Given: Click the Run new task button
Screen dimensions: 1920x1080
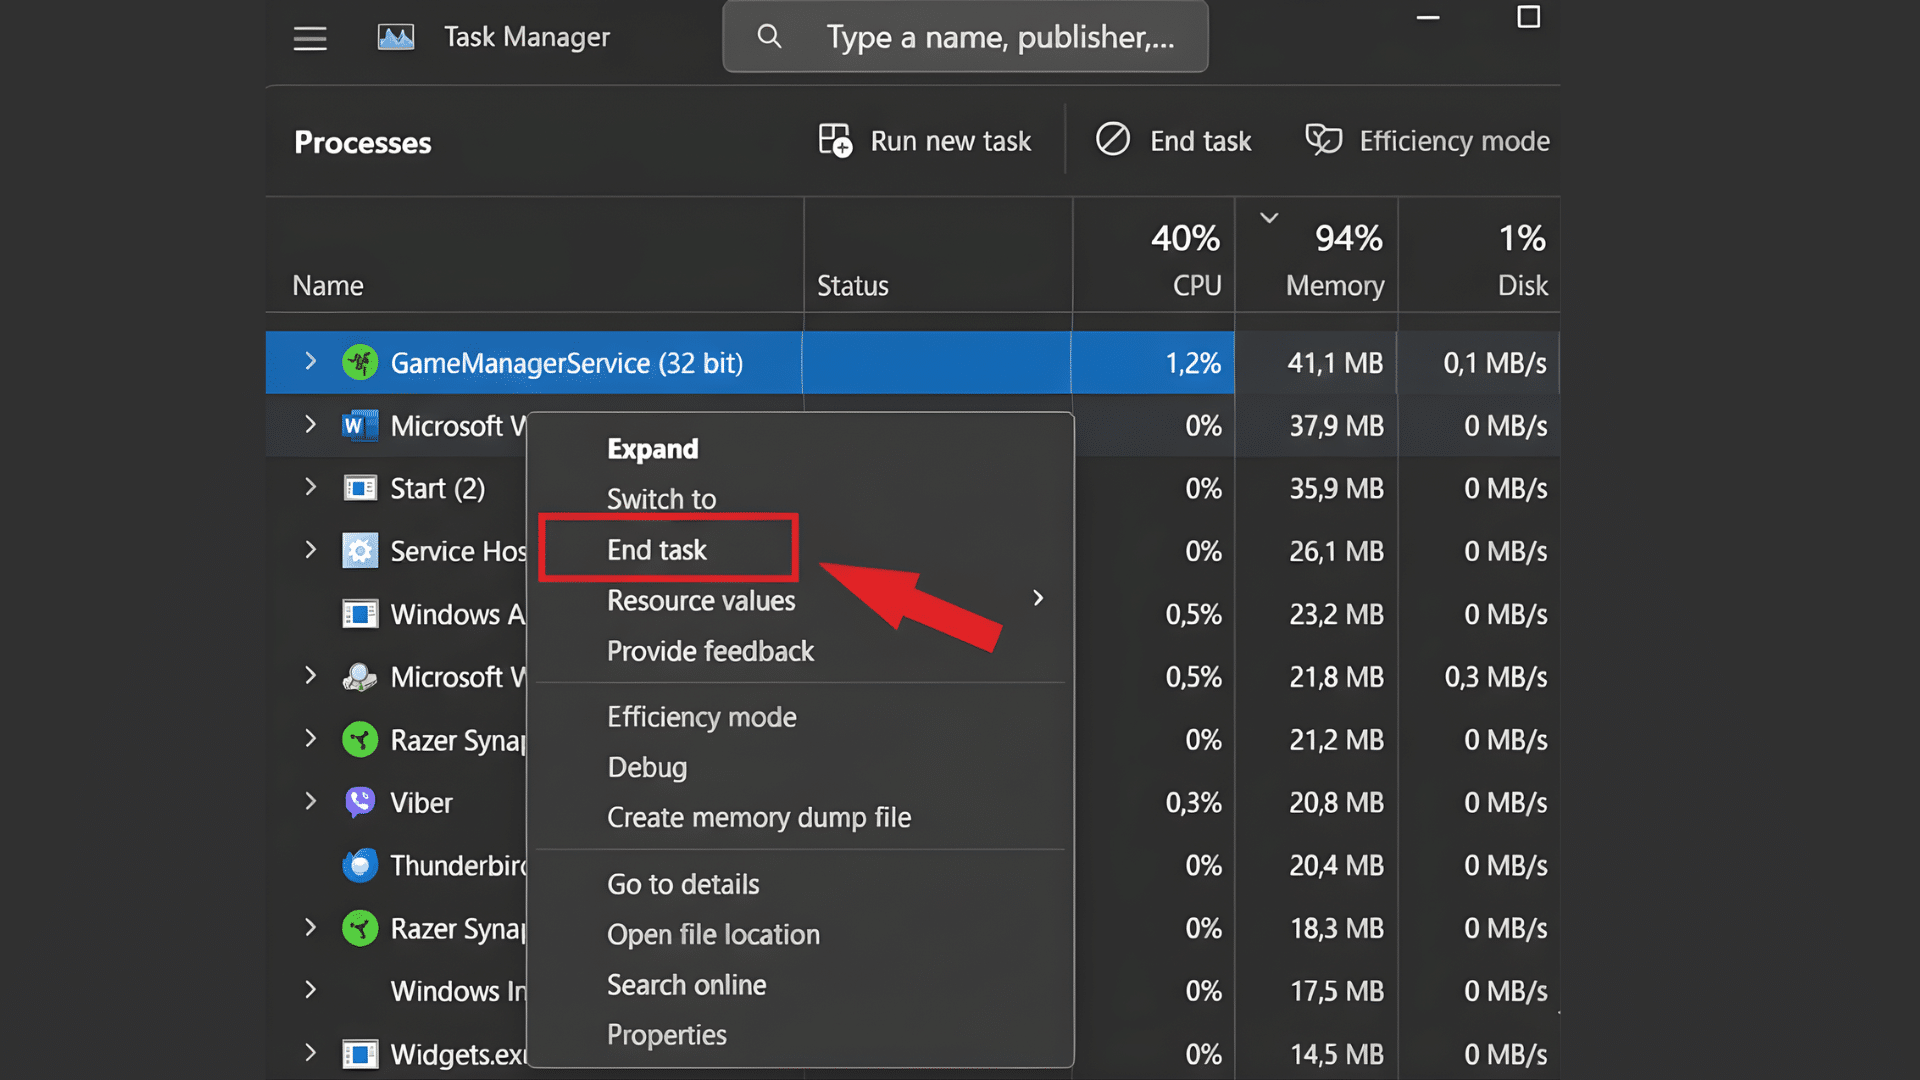Looking at the screenshot, I should pyautogui.click(x=925, y=140).
